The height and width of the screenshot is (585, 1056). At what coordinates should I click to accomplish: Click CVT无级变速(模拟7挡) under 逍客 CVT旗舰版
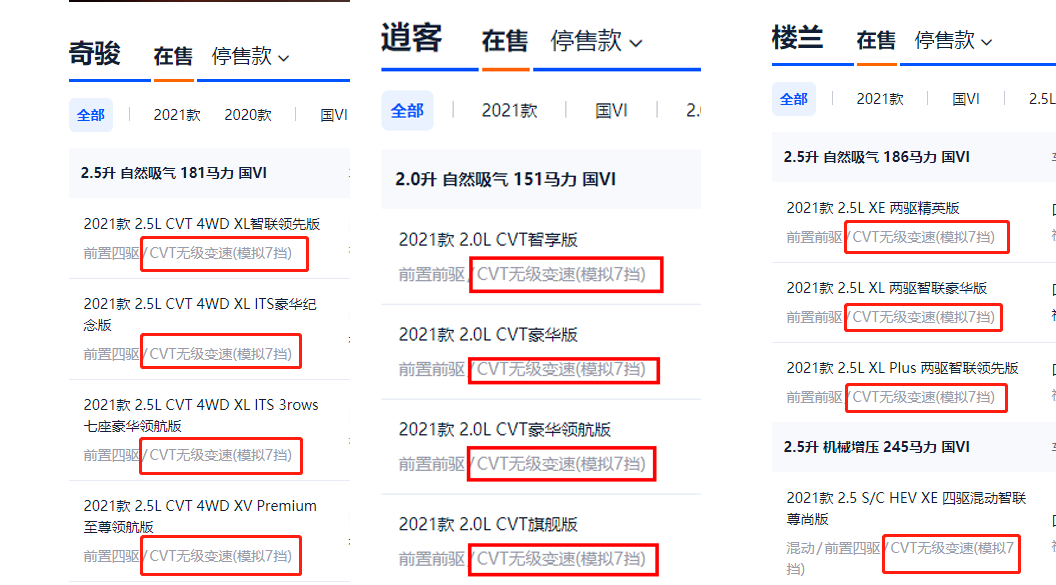coord(561,559)
